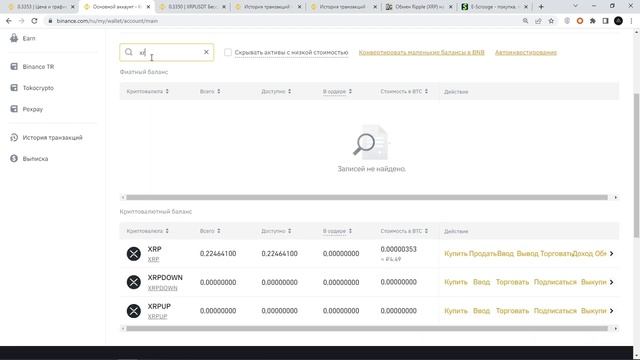Viewport: 640px width, 360px height.
Task: Click Торговать in the XRPUP row
Action: pos(512,311)
